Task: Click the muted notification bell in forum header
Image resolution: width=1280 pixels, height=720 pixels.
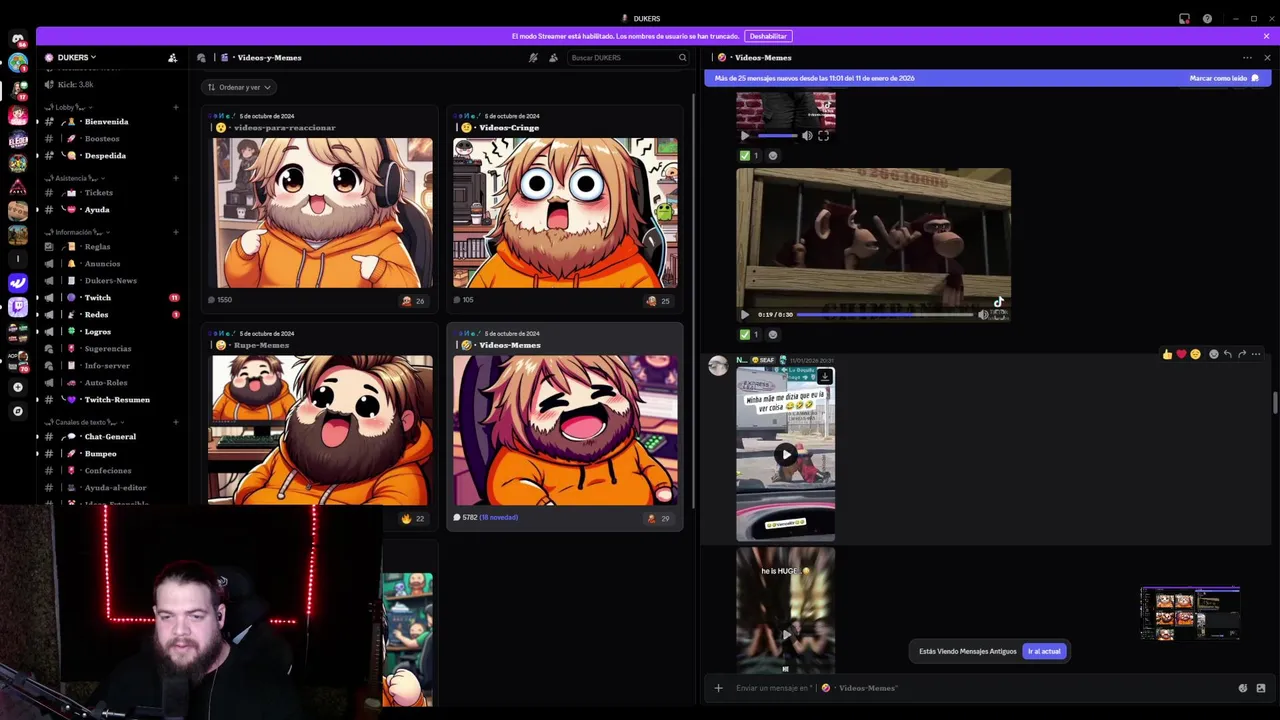Action: click(x=534, y=58)
